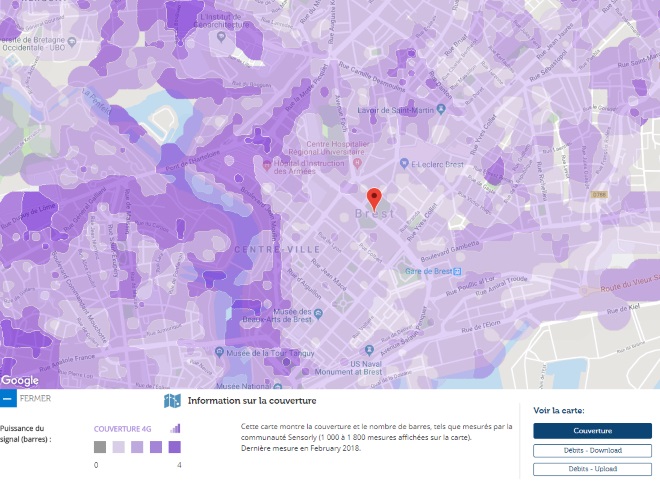660x490 pixels.
Task: Click the red location pin on Brest
Action: [x=374, y=198]
